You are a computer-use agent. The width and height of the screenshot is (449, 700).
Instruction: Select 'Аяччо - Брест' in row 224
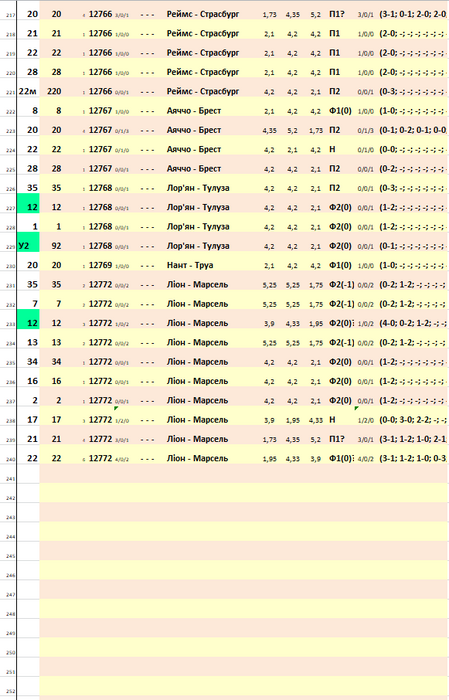coord(194,149)
